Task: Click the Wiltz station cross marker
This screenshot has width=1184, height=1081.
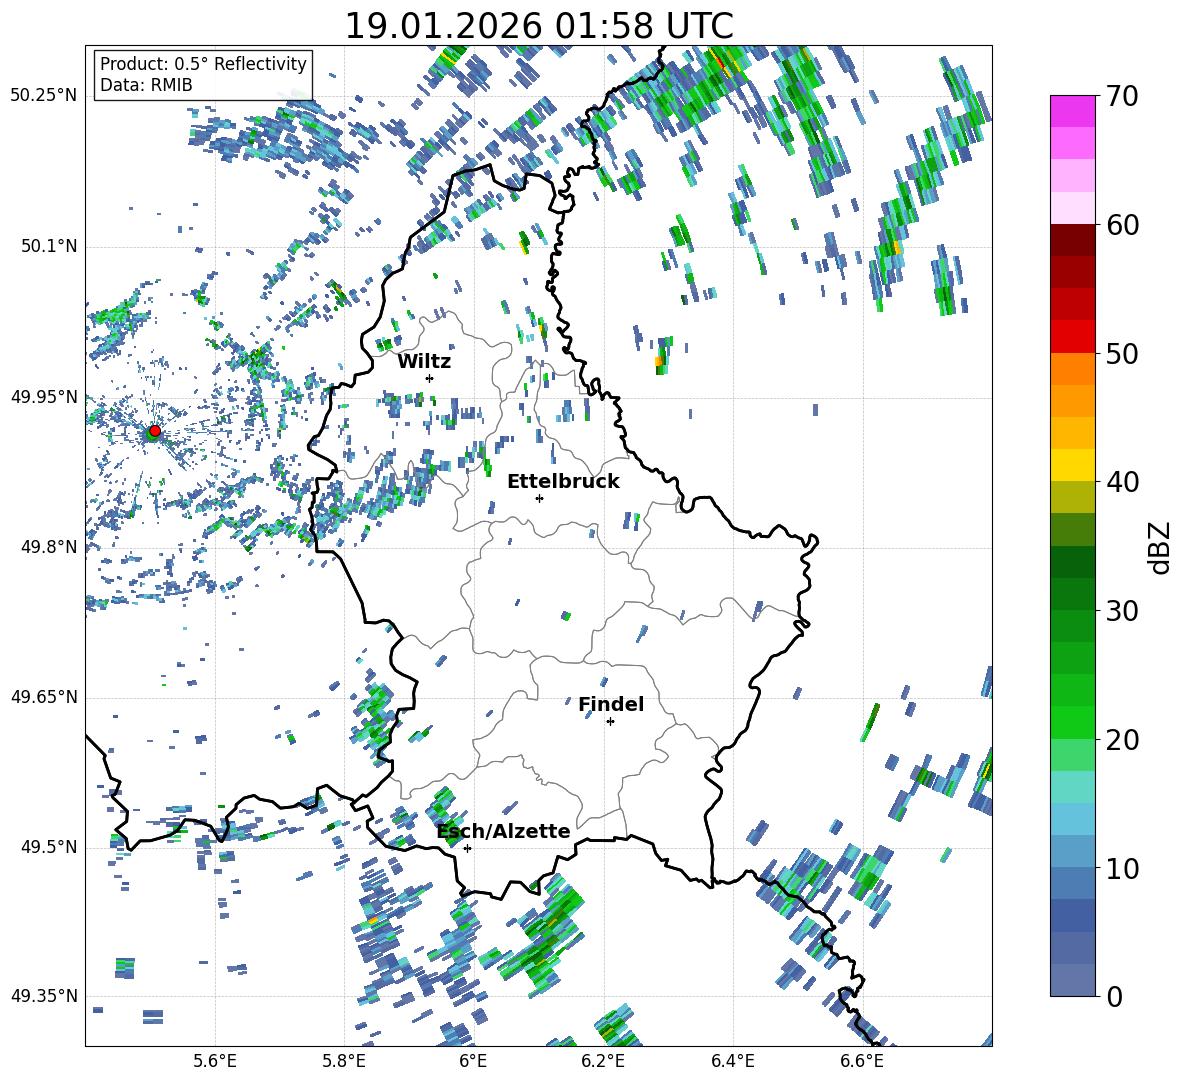Action: (x=430, y=378)
